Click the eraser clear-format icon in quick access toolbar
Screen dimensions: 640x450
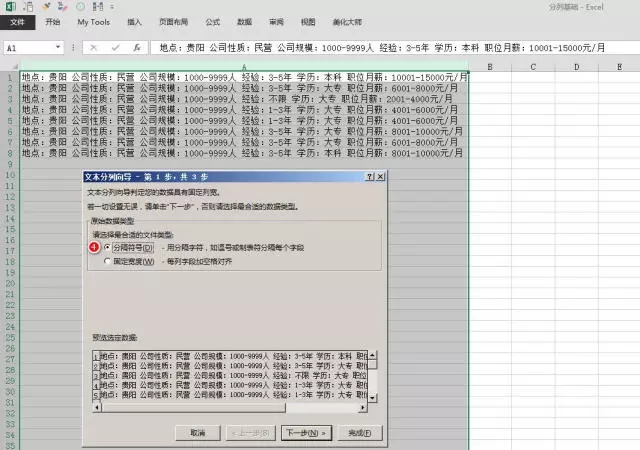tap(62, 6)
